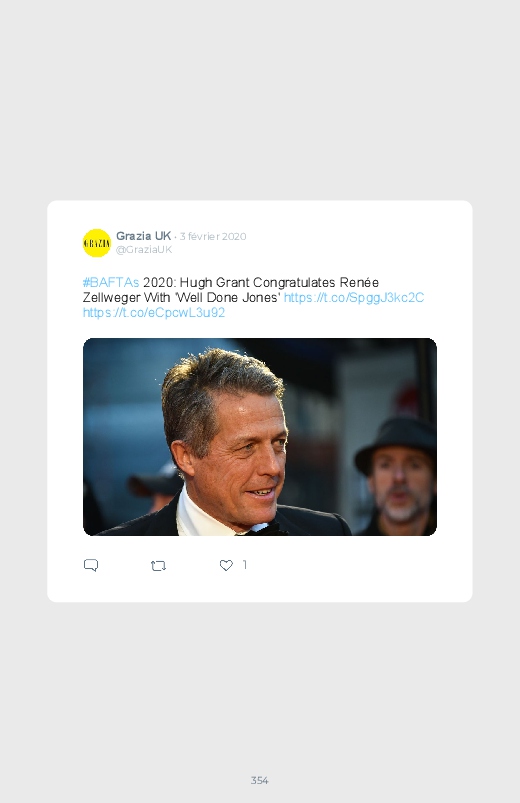Open the Grazia UK display name

[x=143, y=236]
